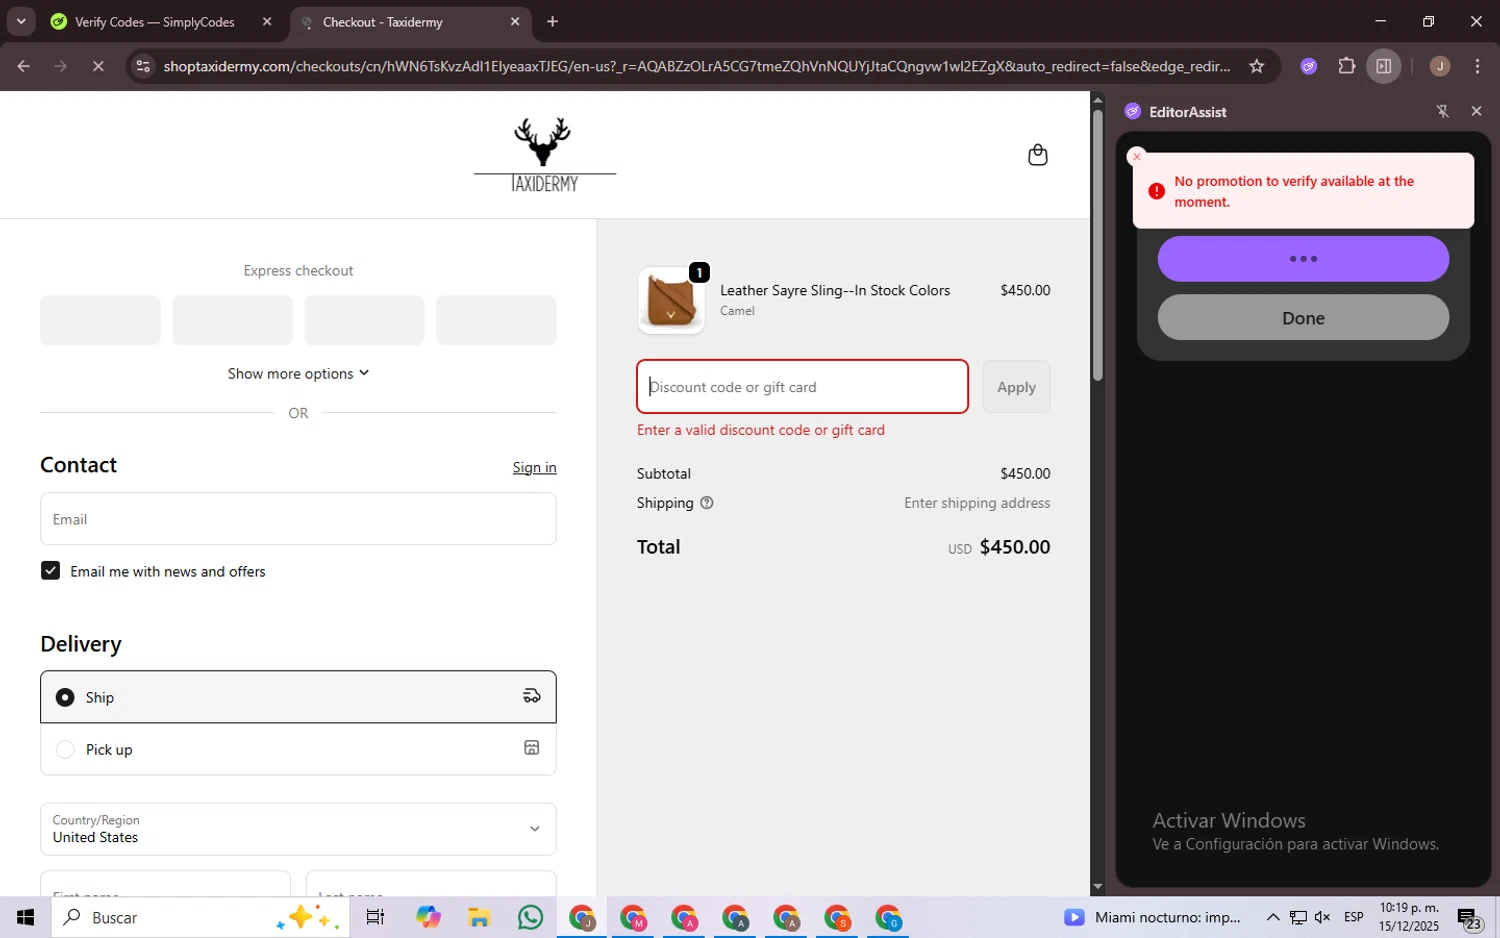Open the Chrome three-dot menu
Screen dimensions: 1500x938
[1477, 66]
